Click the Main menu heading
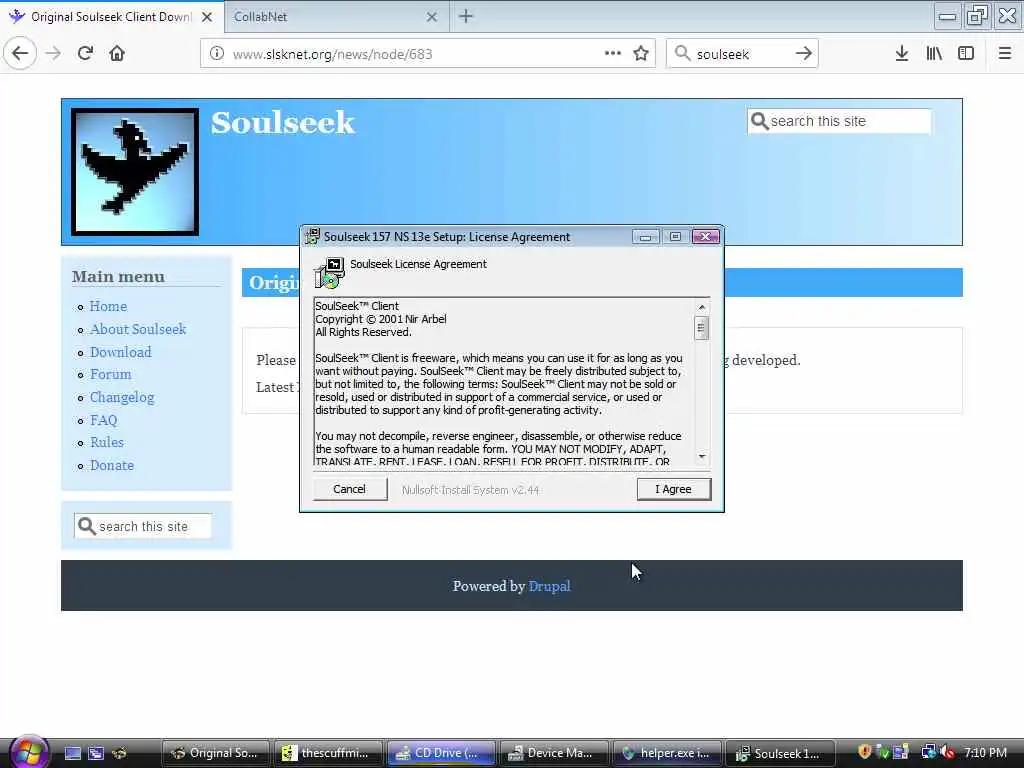This screenshot has width=1024, height=768. pos(118,276)
